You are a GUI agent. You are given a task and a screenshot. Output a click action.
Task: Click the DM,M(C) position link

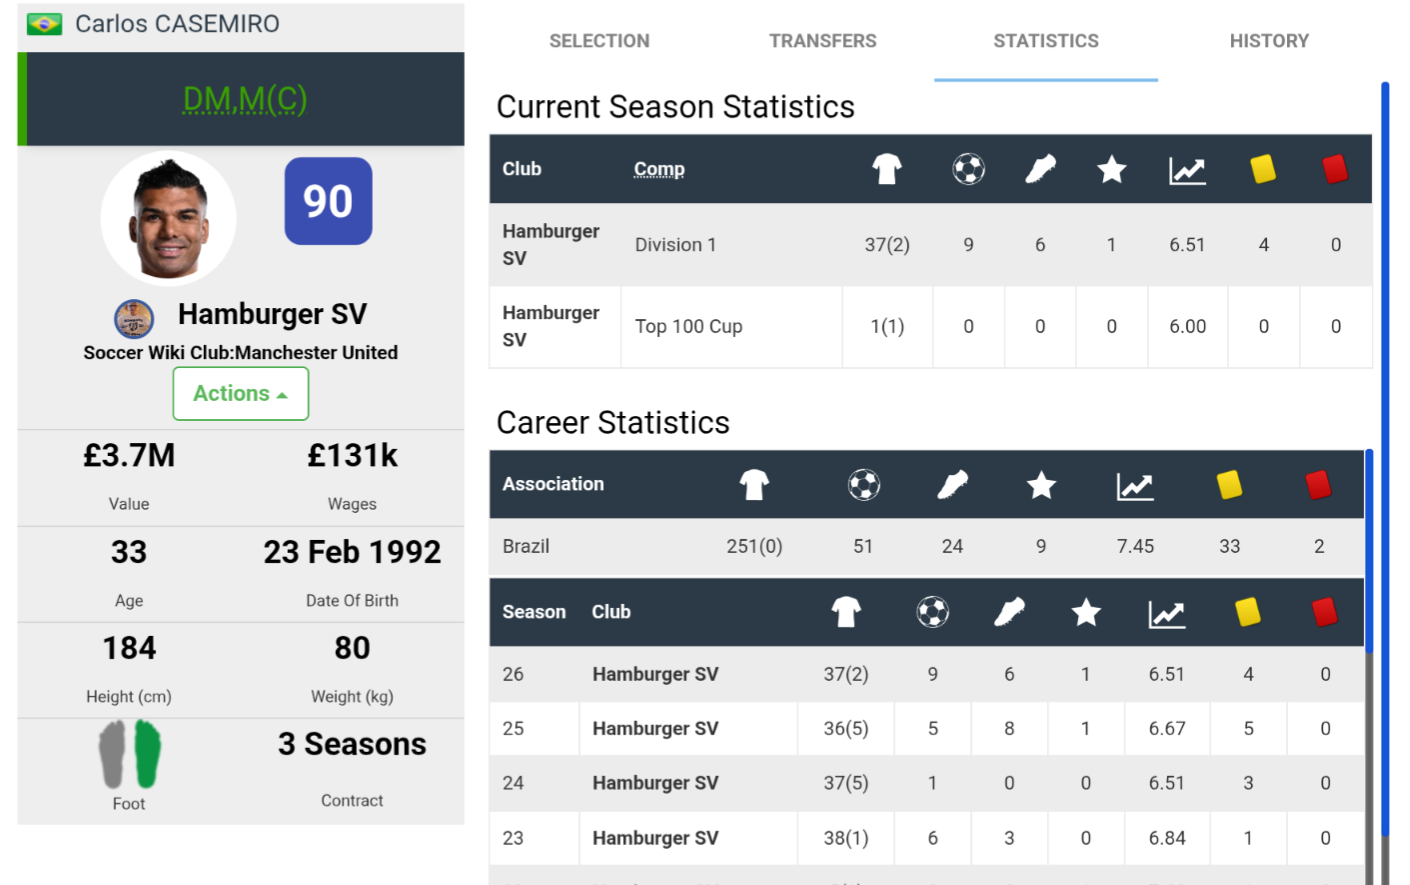tap(244, 100)
